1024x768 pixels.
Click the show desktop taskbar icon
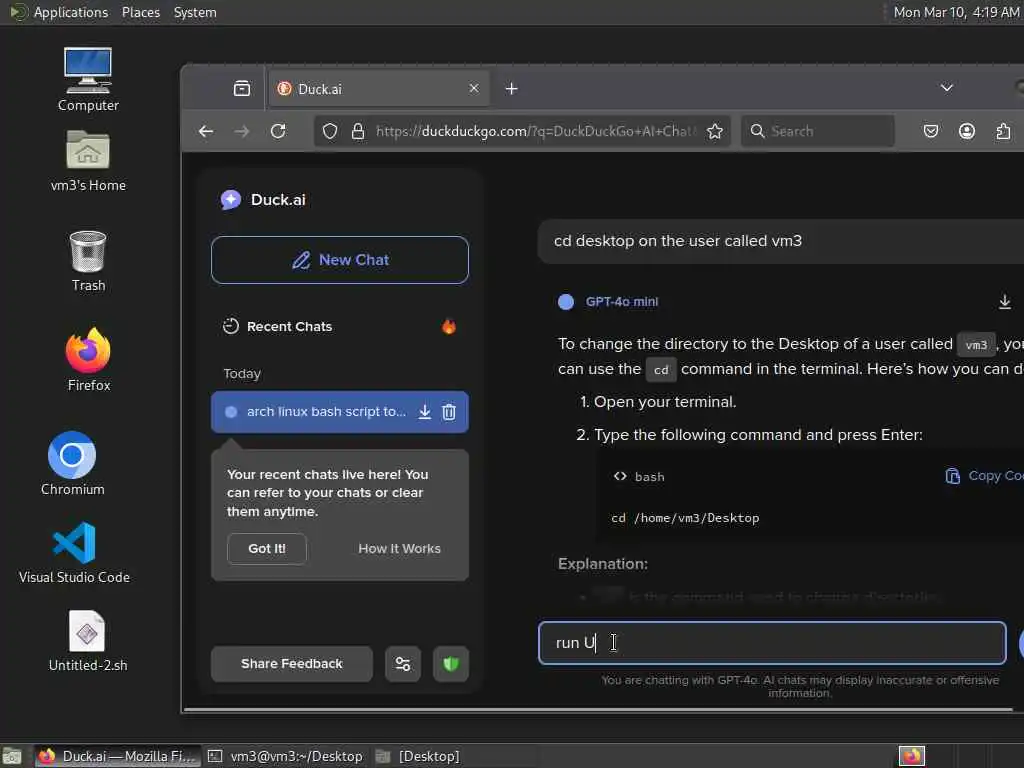[12, 756]
